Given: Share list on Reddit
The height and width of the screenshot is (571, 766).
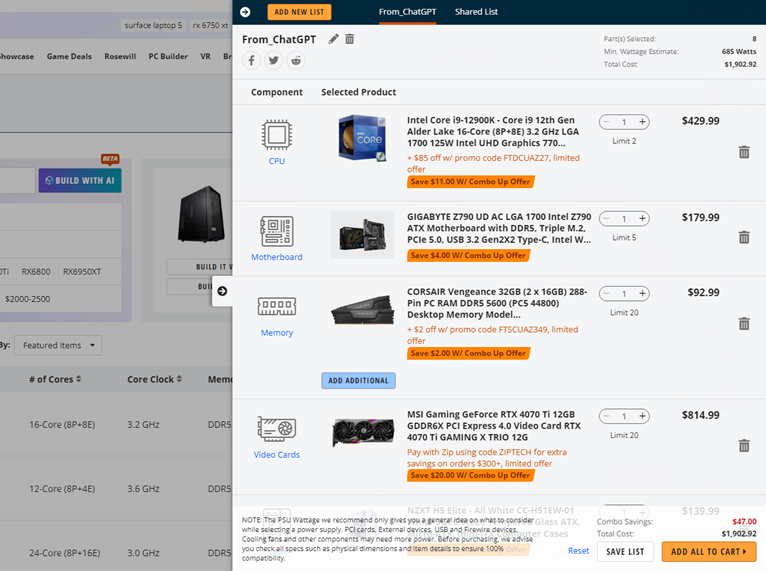Looking at the screenshot, I should (x=296, y=61).
